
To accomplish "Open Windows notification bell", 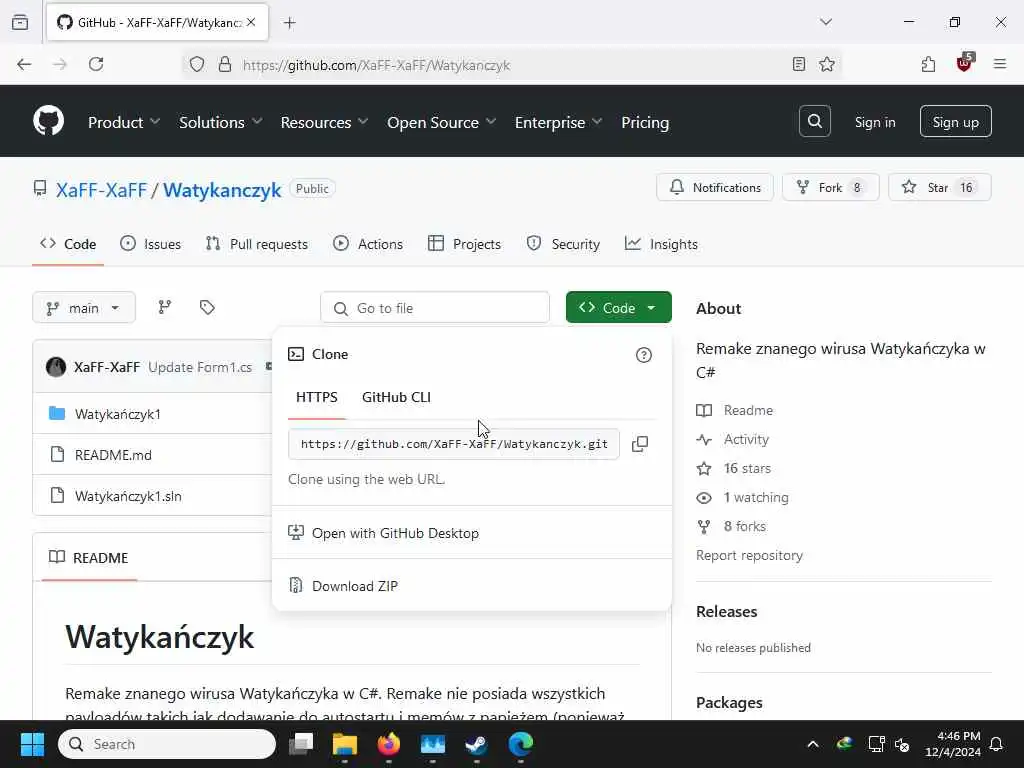I will click(x=997, y=744).
